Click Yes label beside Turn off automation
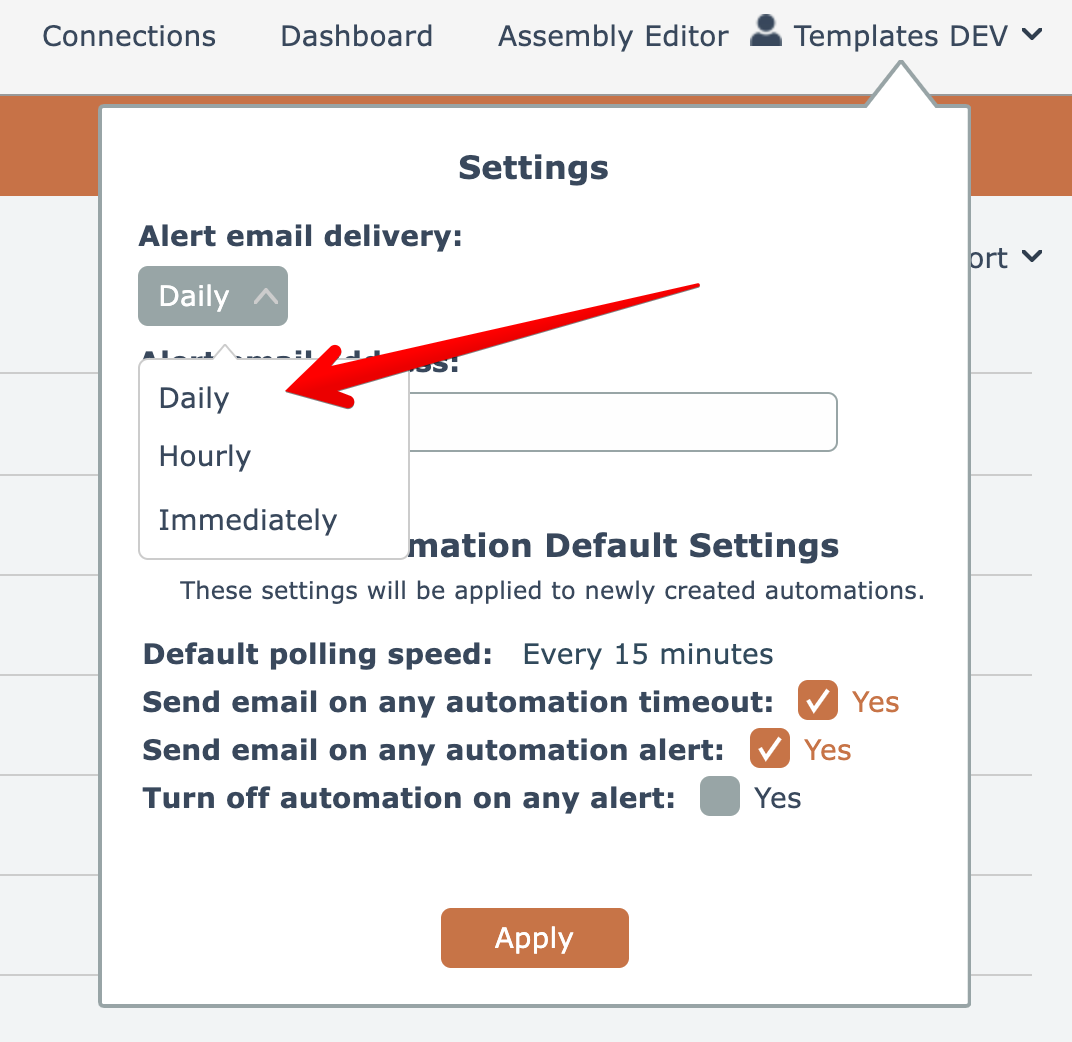 pyautogui.click(x=777, y=798)
